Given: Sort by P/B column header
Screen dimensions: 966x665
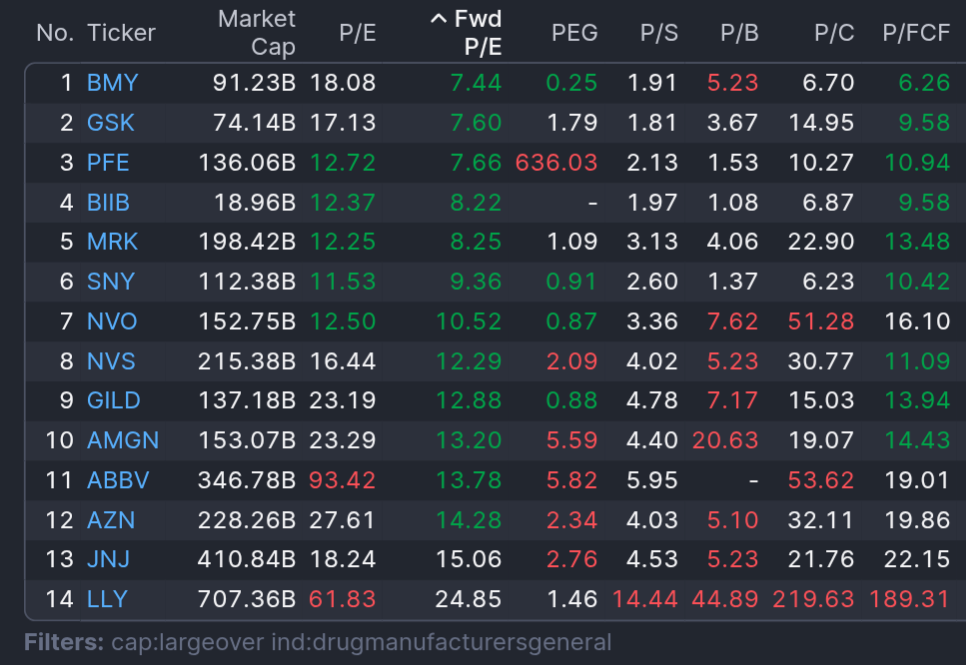Looking at the screenshot, I should (x=739, y=33).
